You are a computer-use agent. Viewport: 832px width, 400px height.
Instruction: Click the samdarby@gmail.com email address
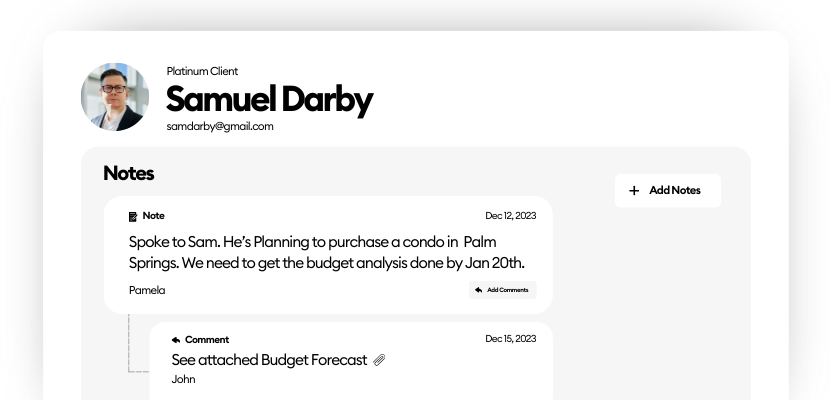(x=220, y=126)
